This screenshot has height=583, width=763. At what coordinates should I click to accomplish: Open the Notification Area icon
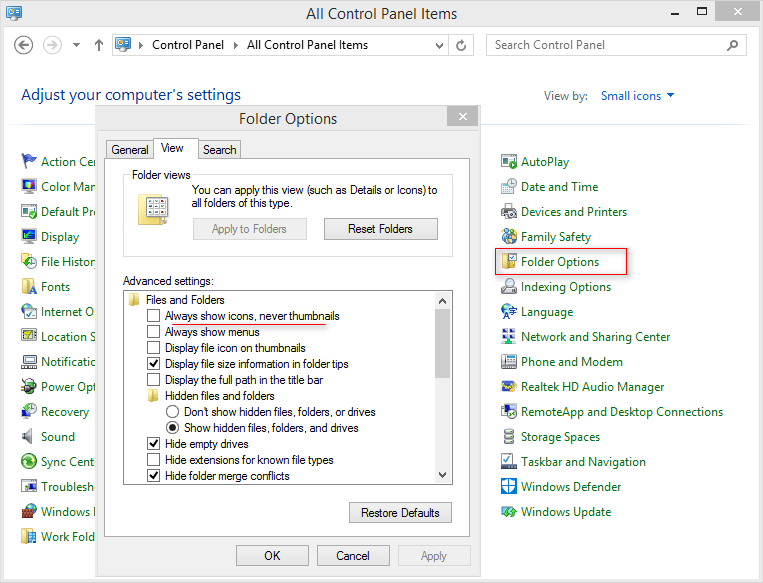coord(29,362)
